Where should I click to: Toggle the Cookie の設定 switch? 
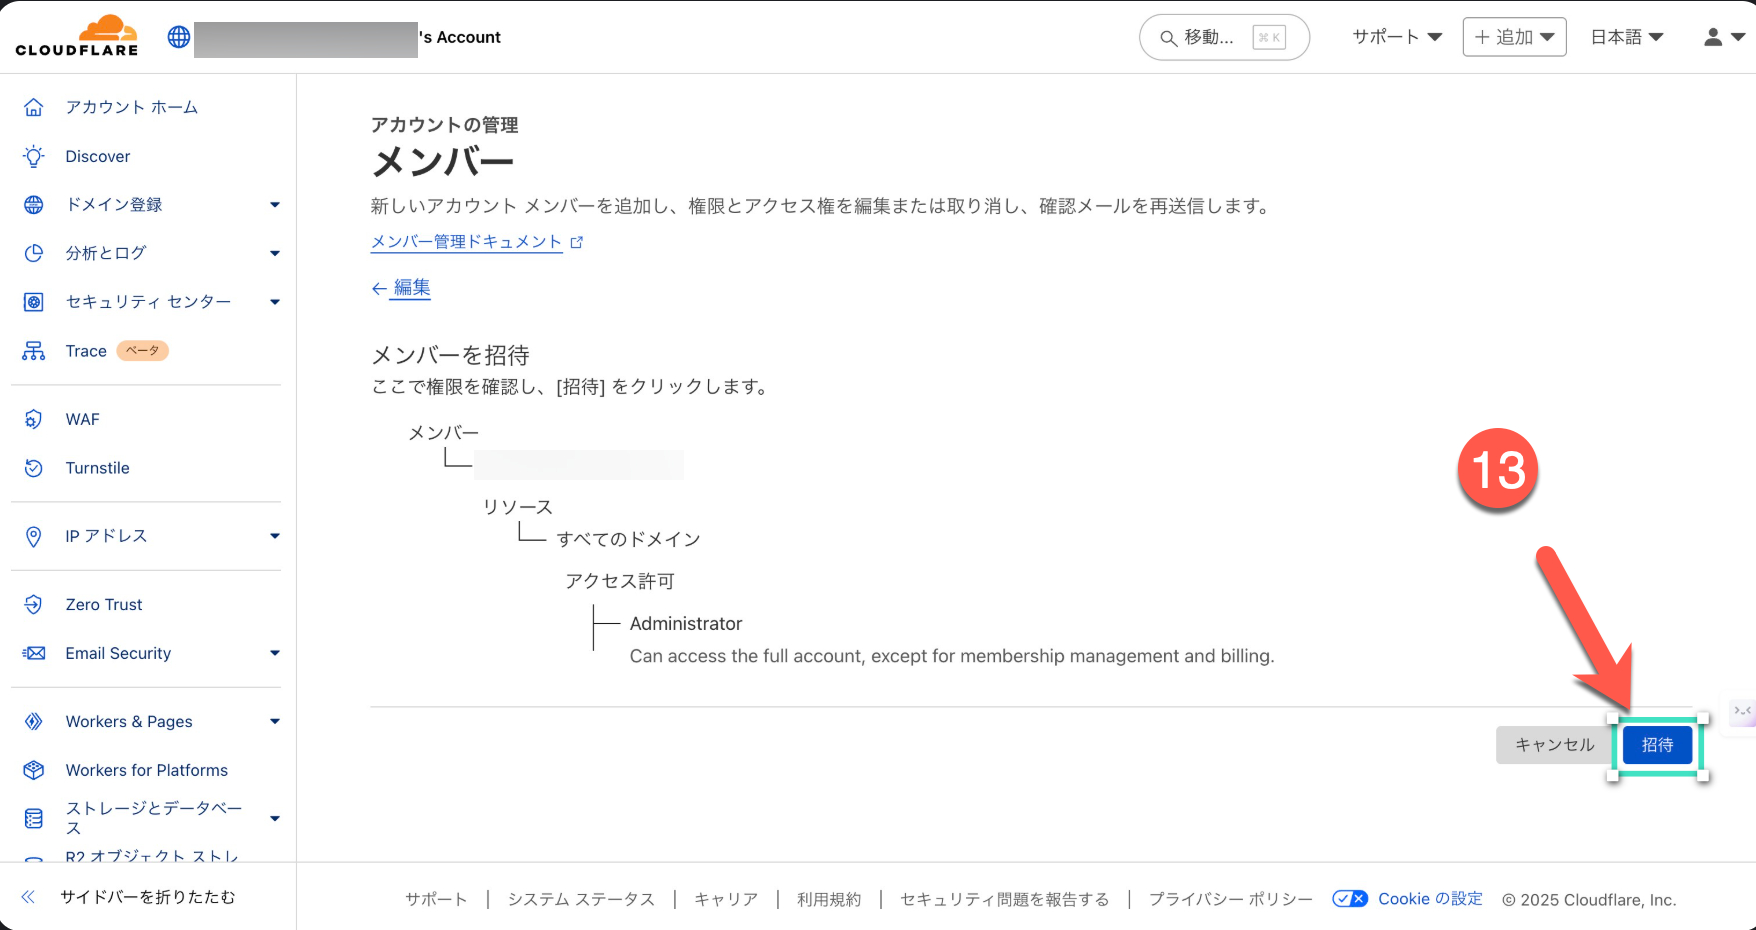[1349, 899]
